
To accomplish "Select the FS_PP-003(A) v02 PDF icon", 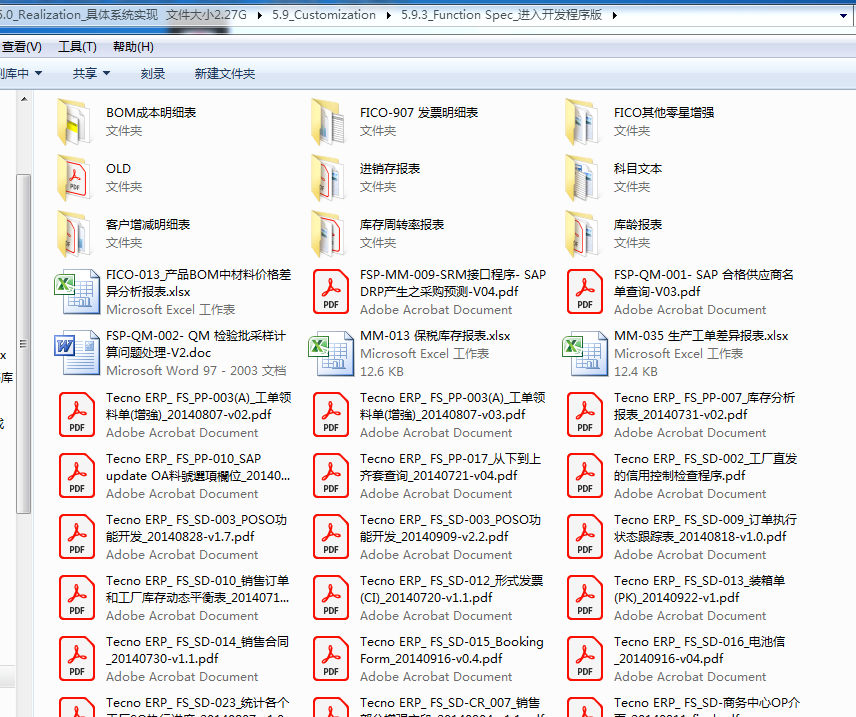I will [76, 415].
